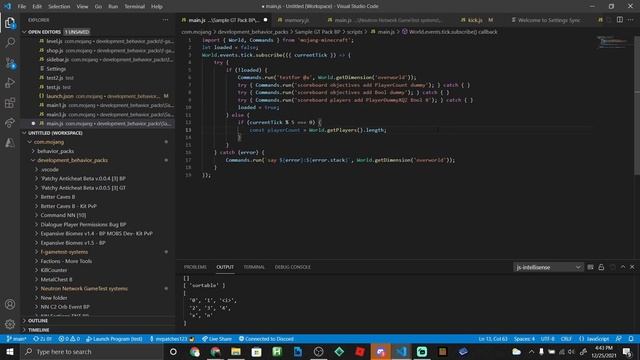Expand the Timeline section

[x=97, y=330]
